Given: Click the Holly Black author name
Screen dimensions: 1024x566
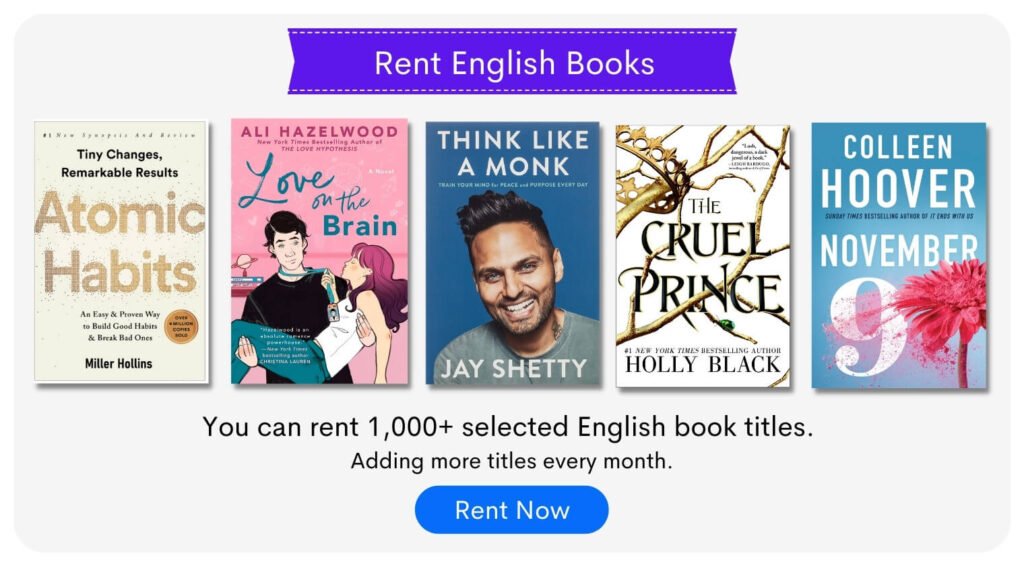Looking at the screenshot, I should click(703, 364).
